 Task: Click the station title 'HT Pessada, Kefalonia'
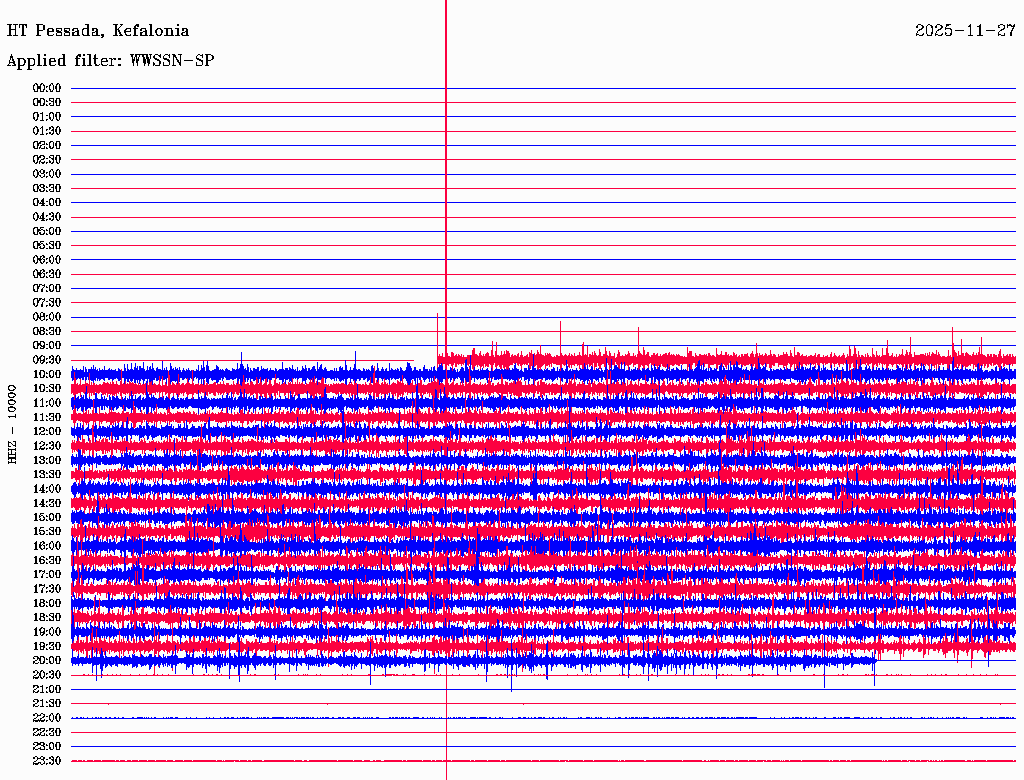pos(98,31)
